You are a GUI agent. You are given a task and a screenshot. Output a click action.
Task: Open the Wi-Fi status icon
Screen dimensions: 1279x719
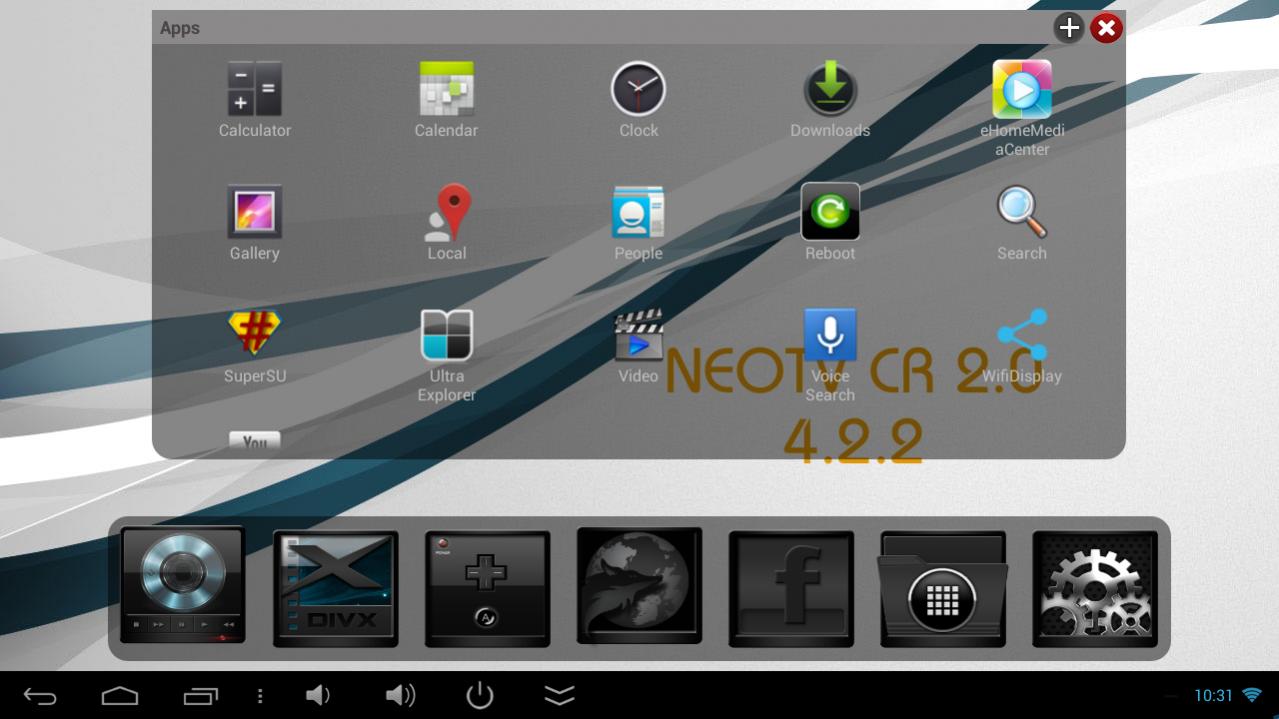point(1252,695)
